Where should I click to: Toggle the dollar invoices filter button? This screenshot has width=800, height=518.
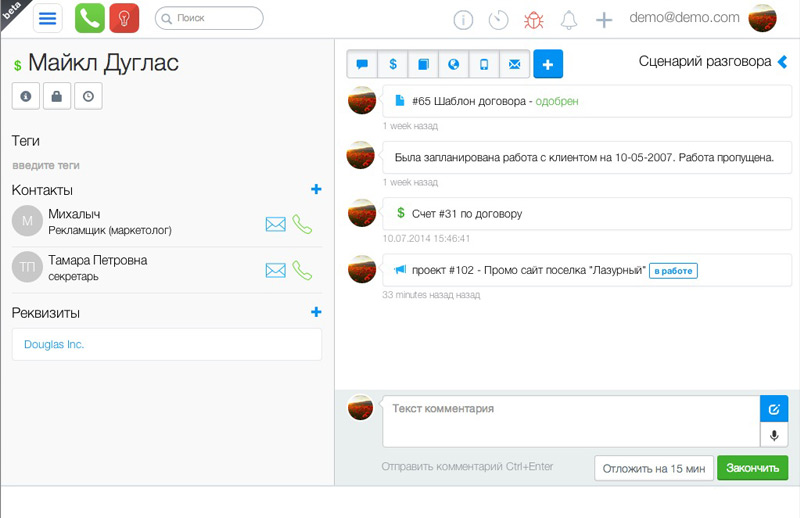[x=392, y=64]
